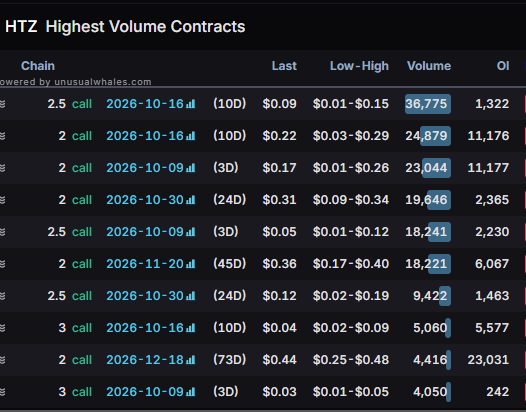Viewport: 526px width, 412px height.
Task: Click stacked-lines icon on 24,879 volume row
Action: click(x=2, y=136)
